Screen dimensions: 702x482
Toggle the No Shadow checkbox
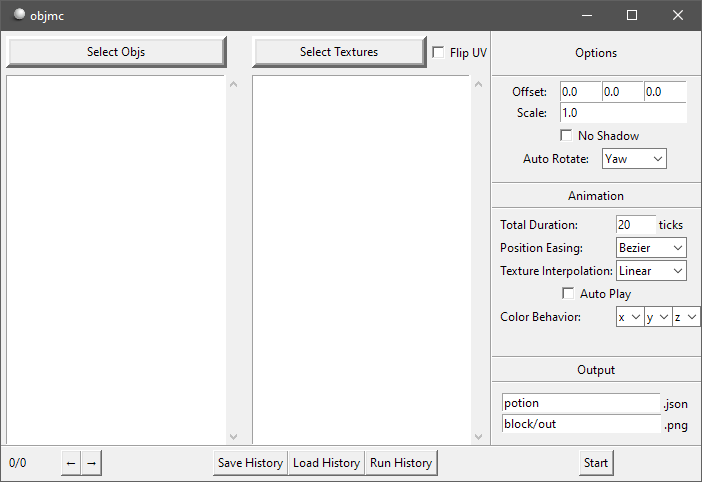click(x=567, y=135)
